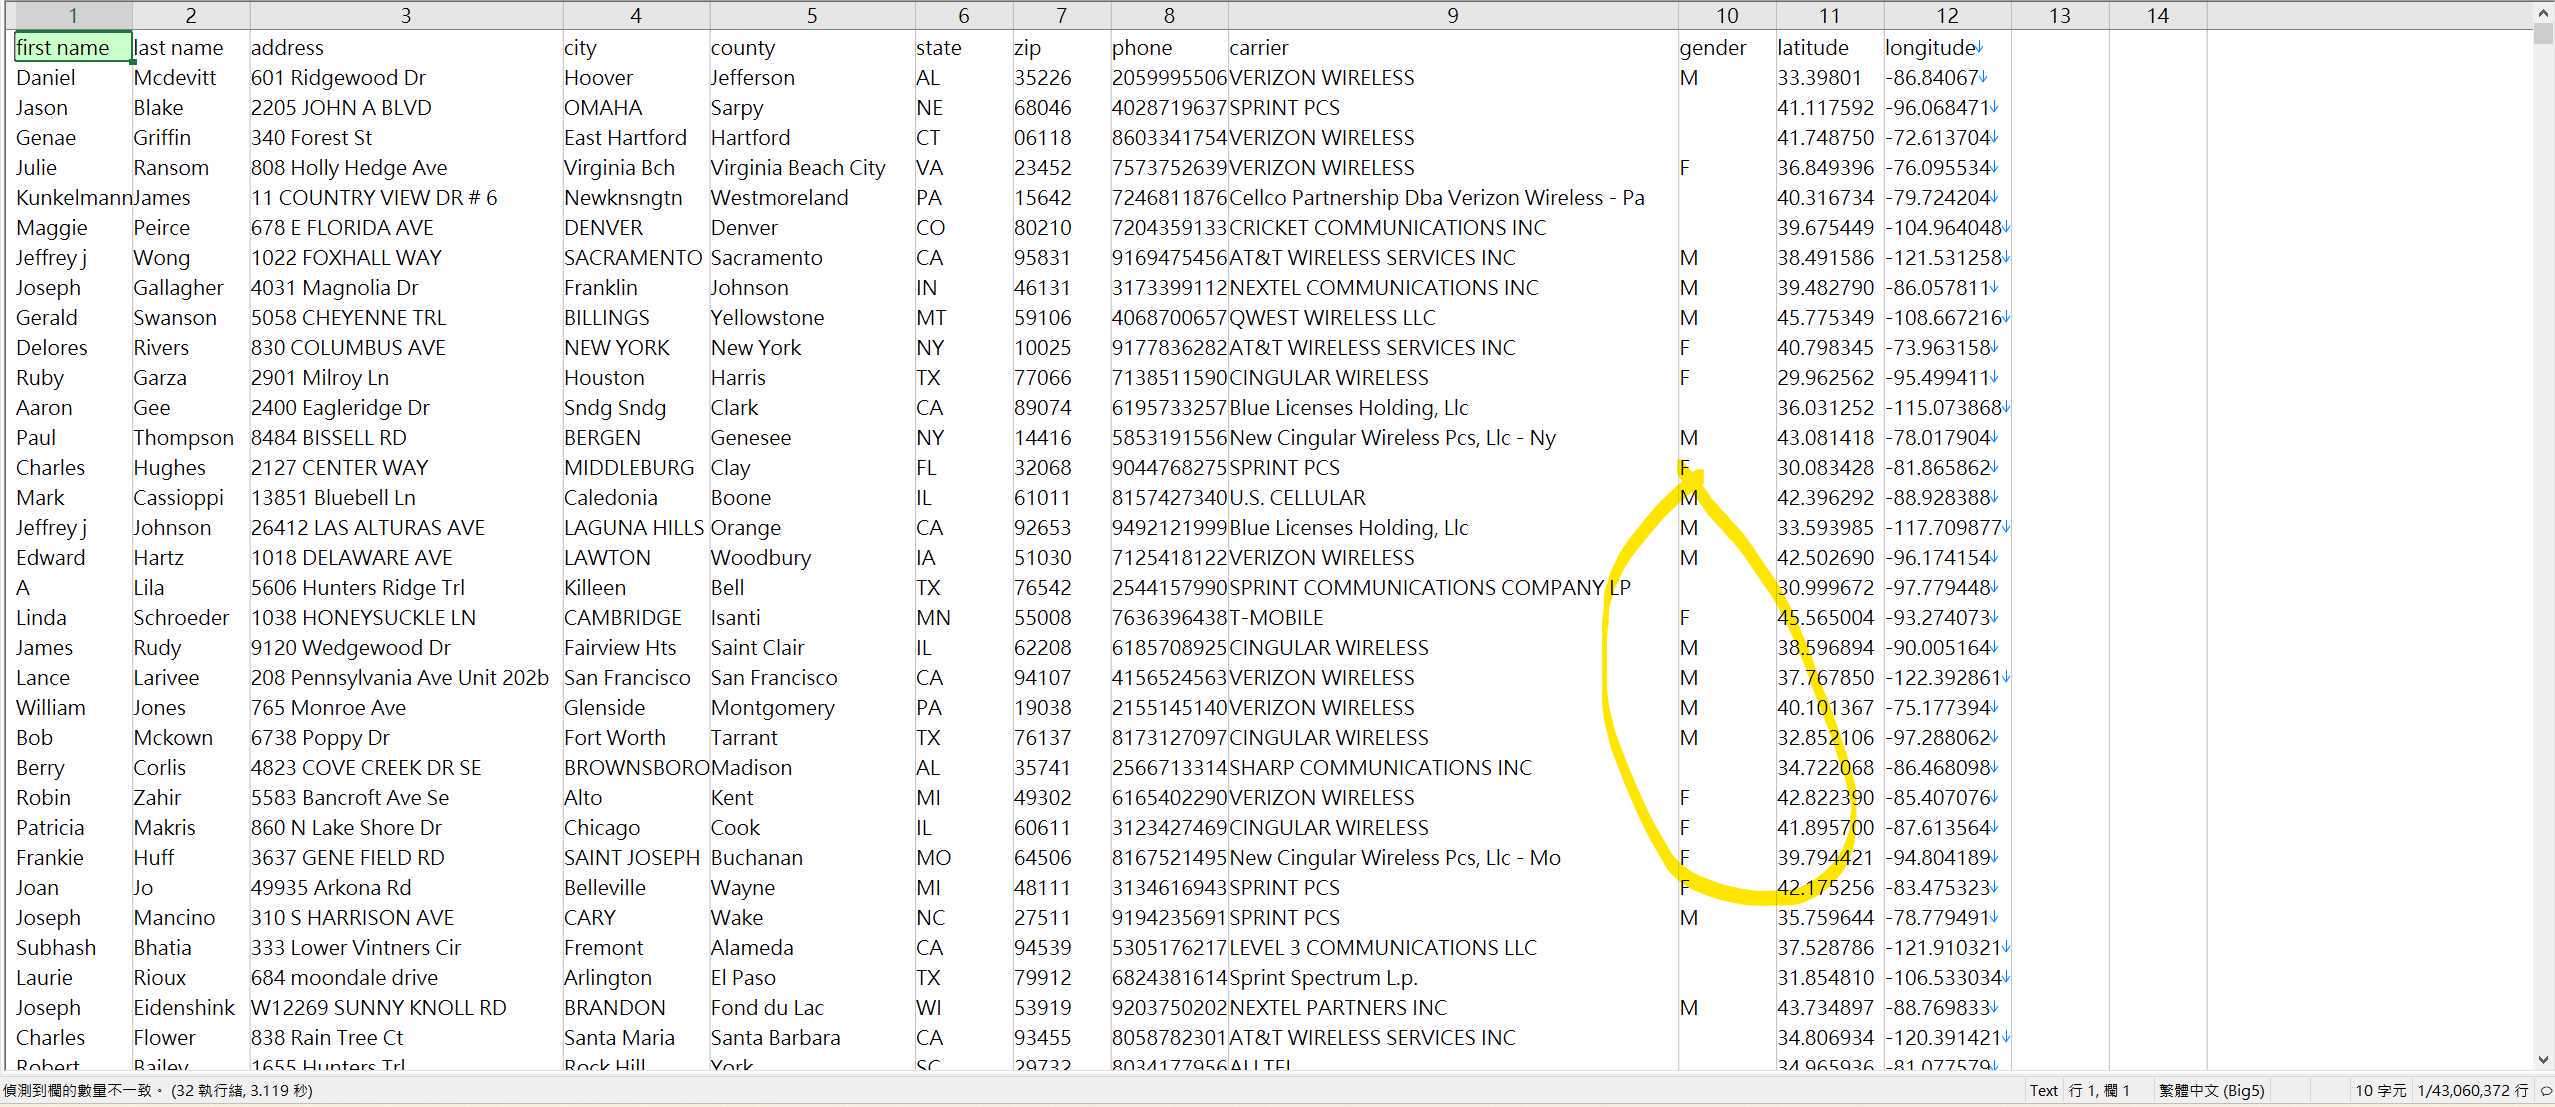Select the "LEVEL 3 COMMUNICATIONS LLC" carrier cell
2555x1107 pixels.
point(1453,947)
